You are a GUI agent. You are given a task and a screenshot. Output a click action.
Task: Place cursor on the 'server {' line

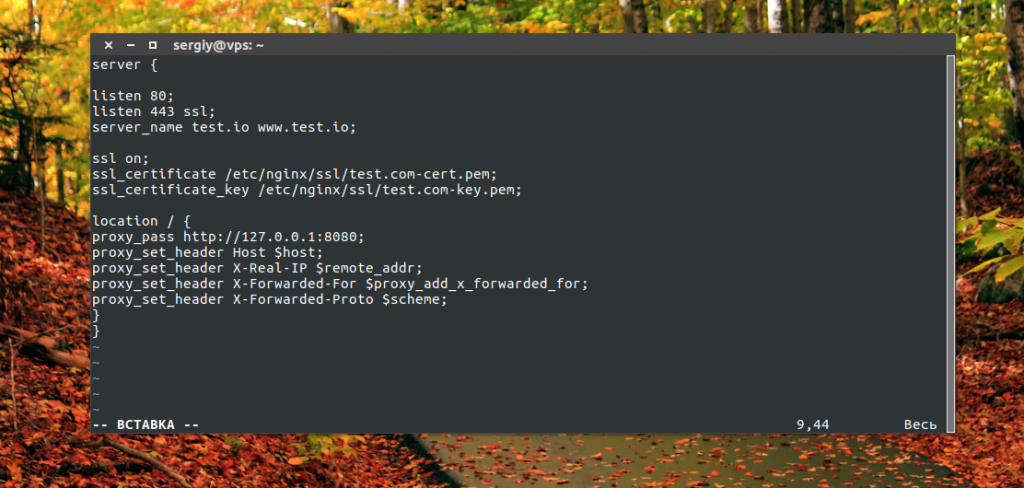[125, 65]
